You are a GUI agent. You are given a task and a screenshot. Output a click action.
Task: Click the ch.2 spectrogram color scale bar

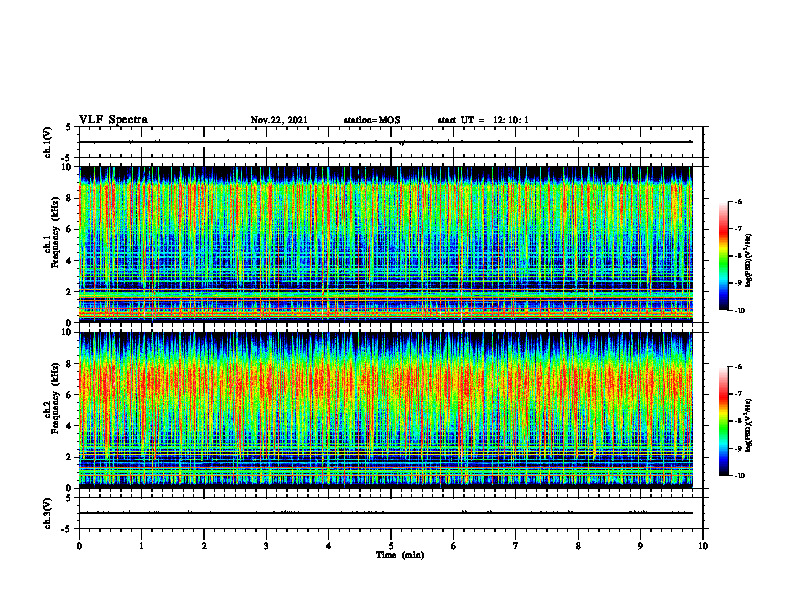click(x=723, y=421)
